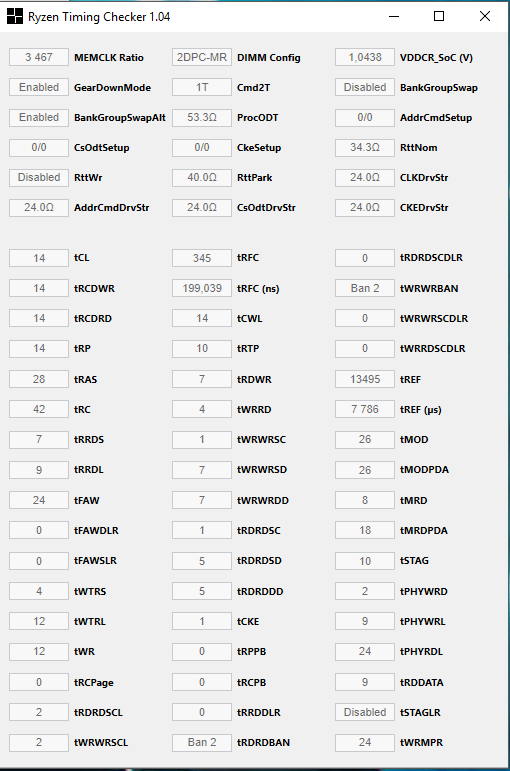This screenshot has width=510, height=771.
Task: Click the 'tRDDATA' label text
Action: (x=421, y=682)
